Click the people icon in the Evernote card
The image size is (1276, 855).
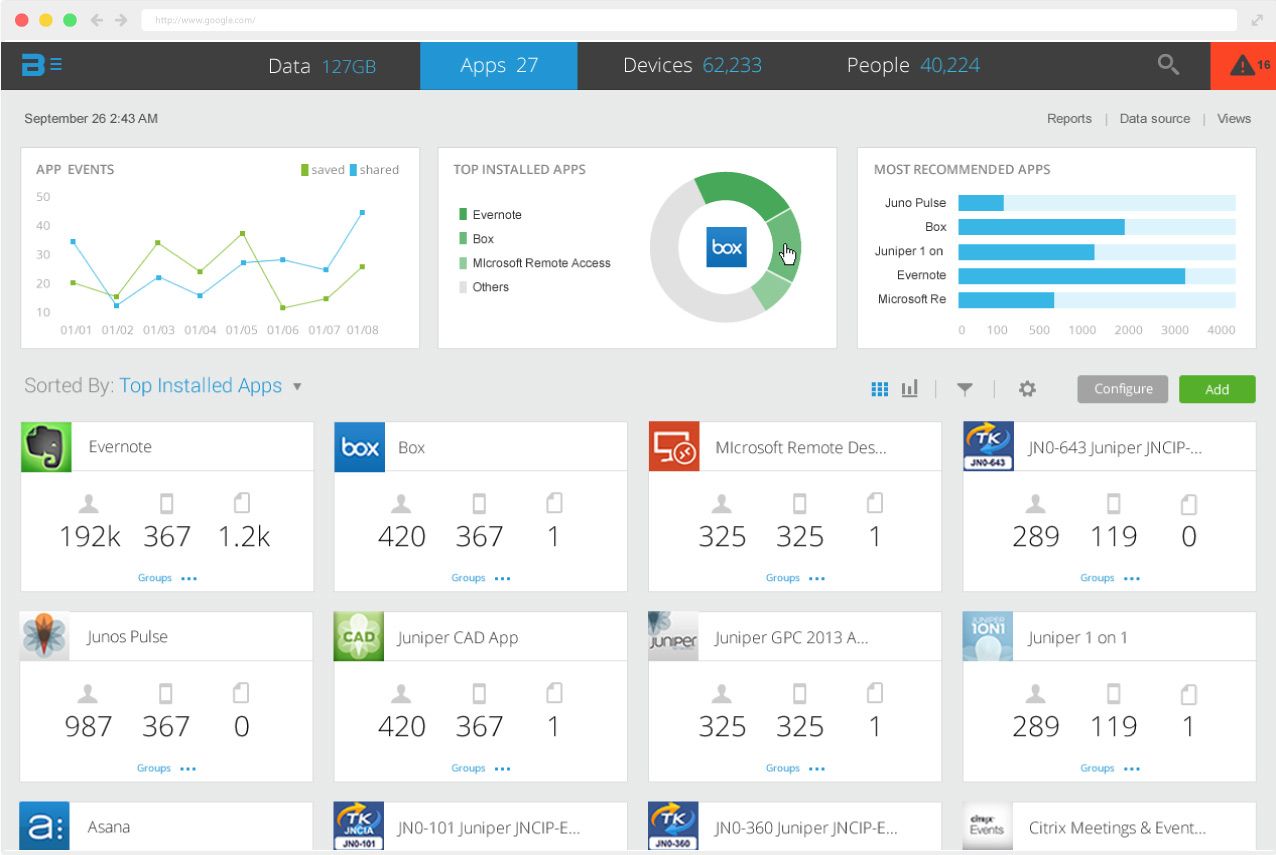point(88,503)
